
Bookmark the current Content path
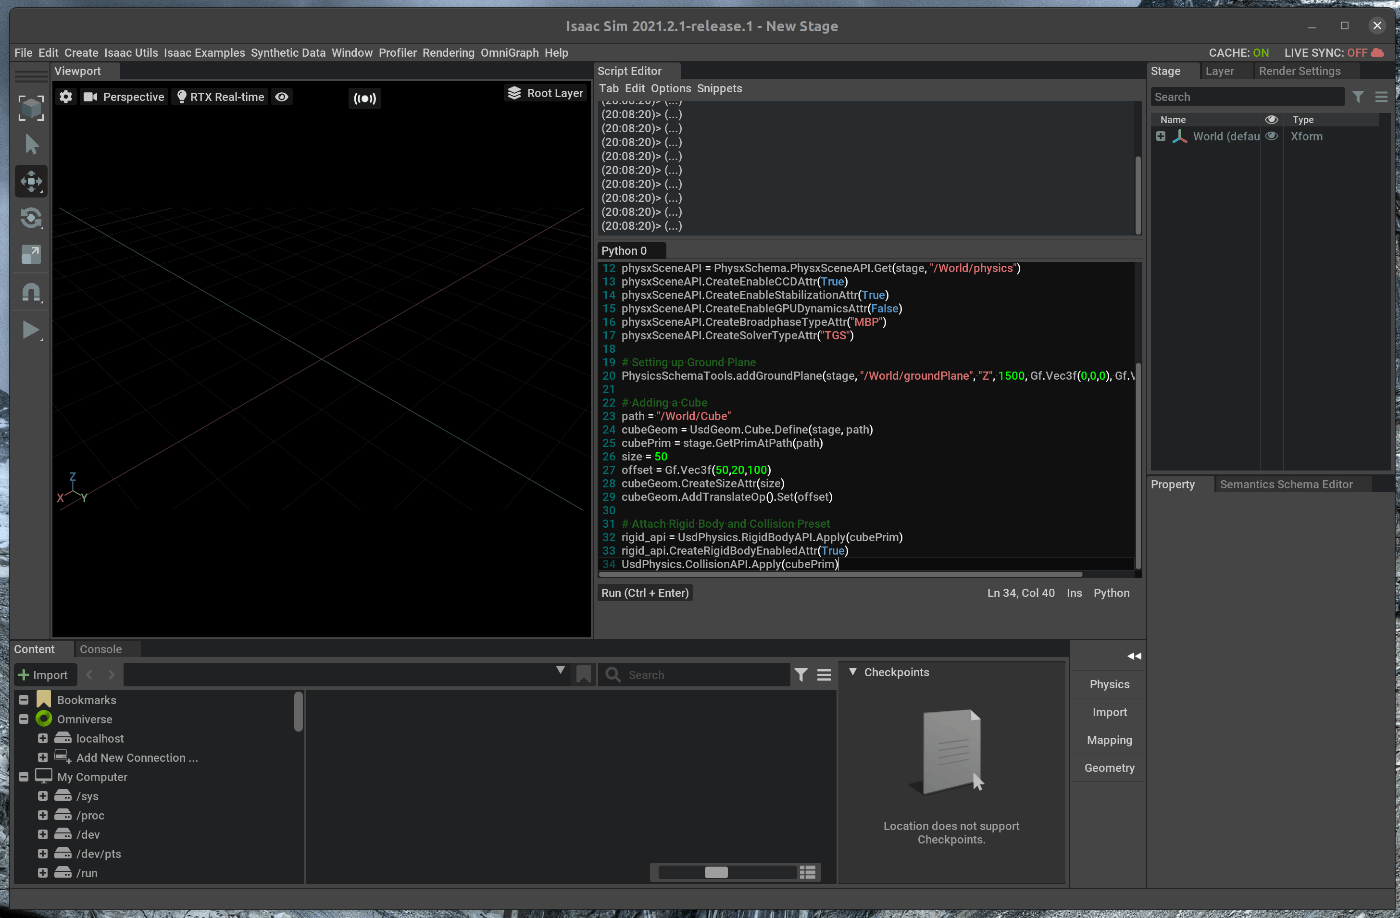584,675
